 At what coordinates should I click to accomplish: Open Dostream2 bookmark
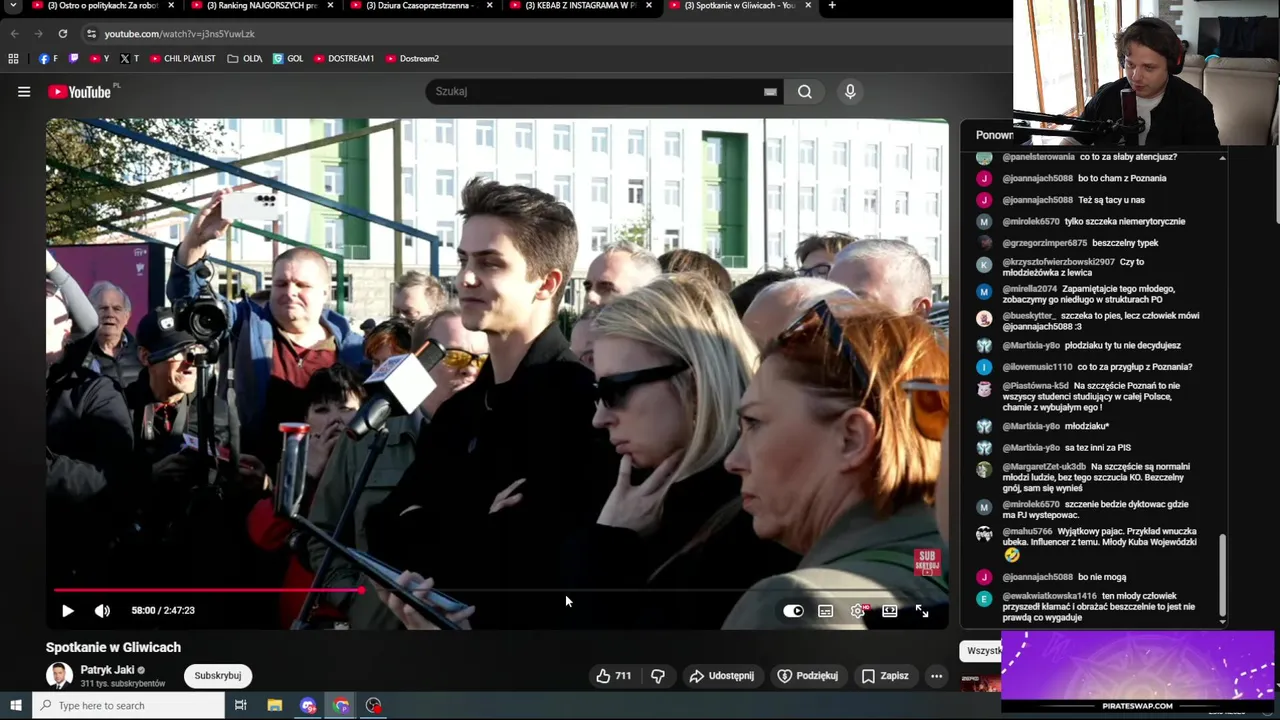point(412,58)
